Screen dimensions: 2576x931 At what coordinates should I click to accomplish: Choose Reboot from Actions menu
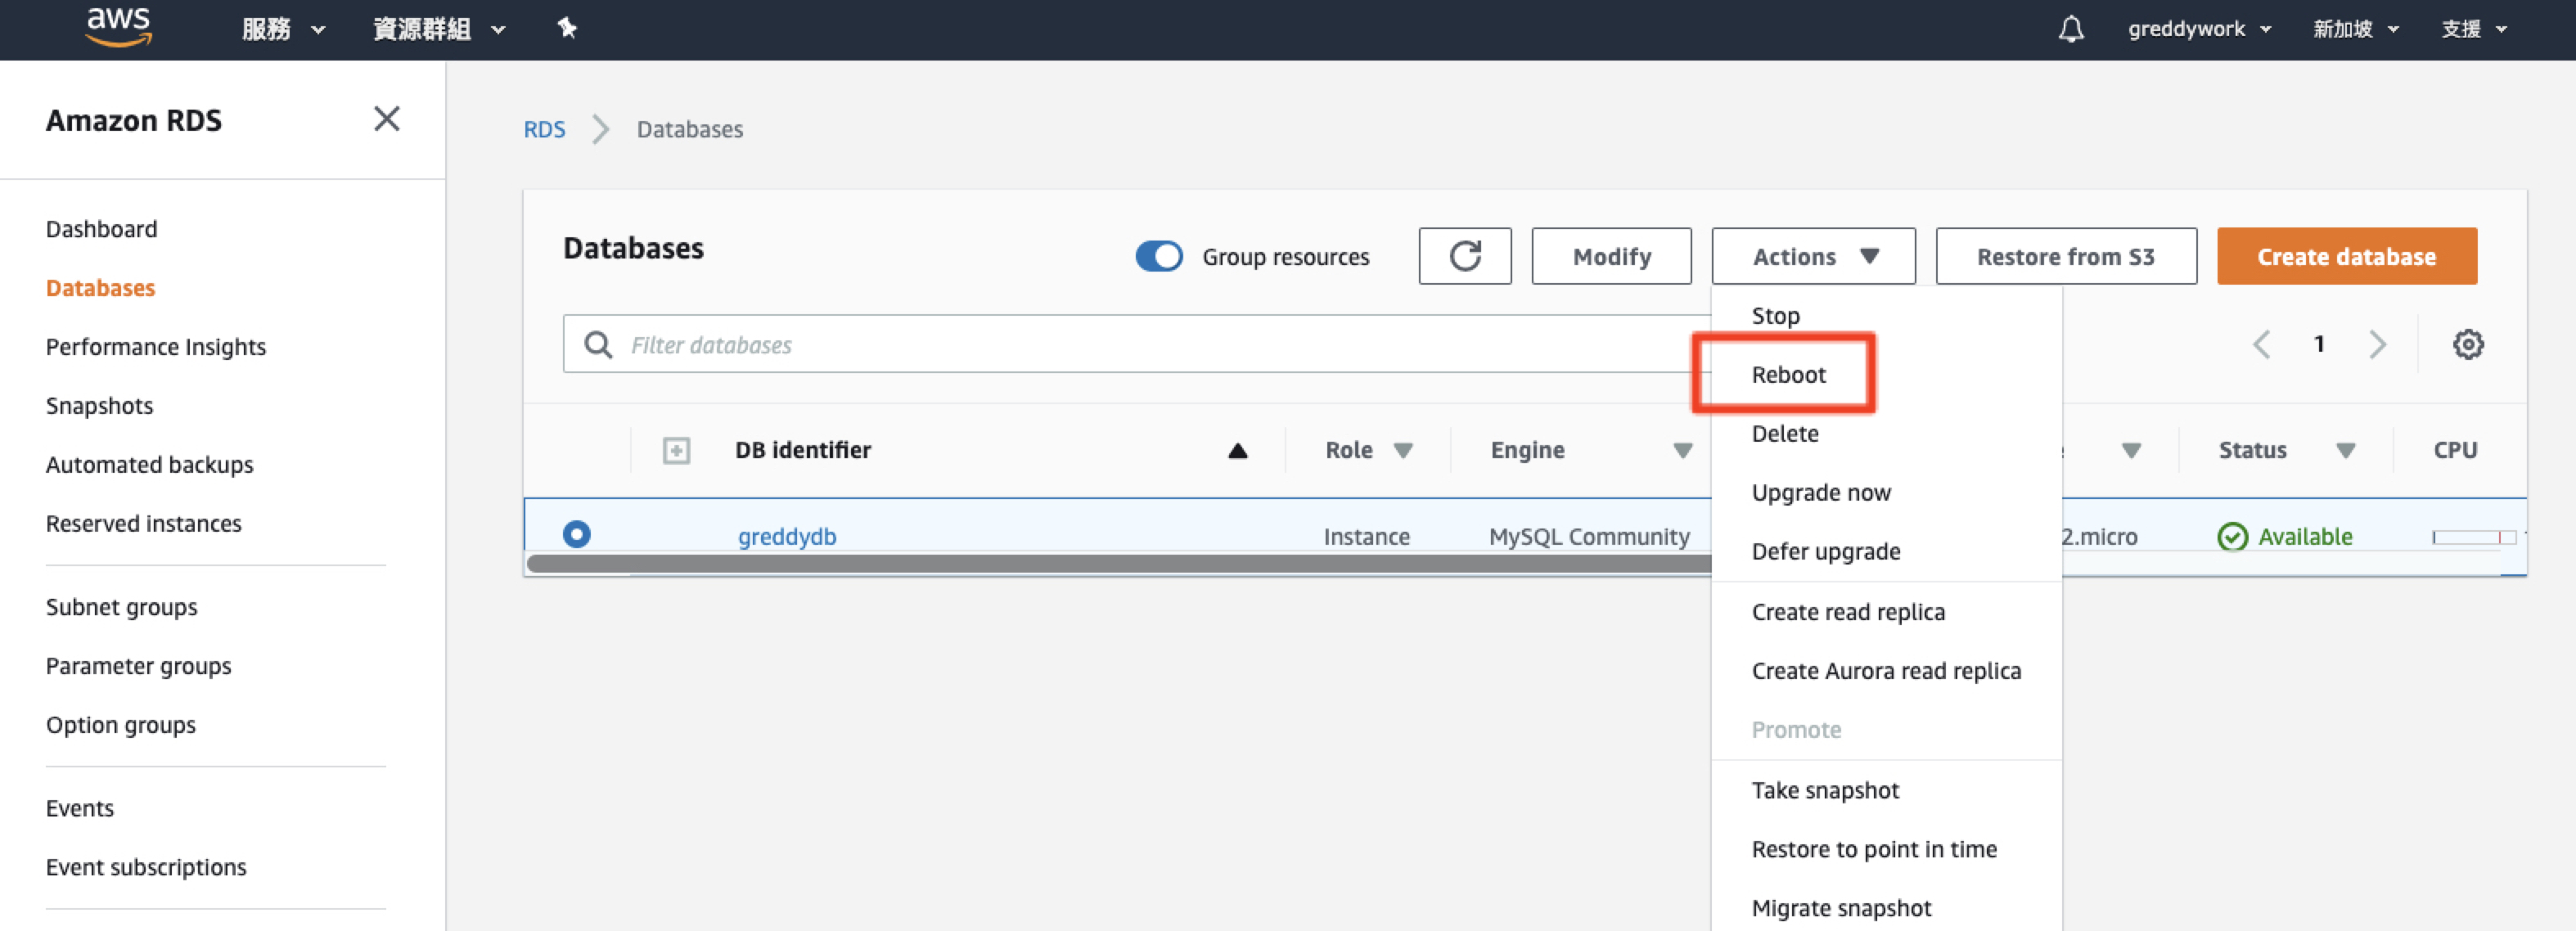[x=1788, y=375]
